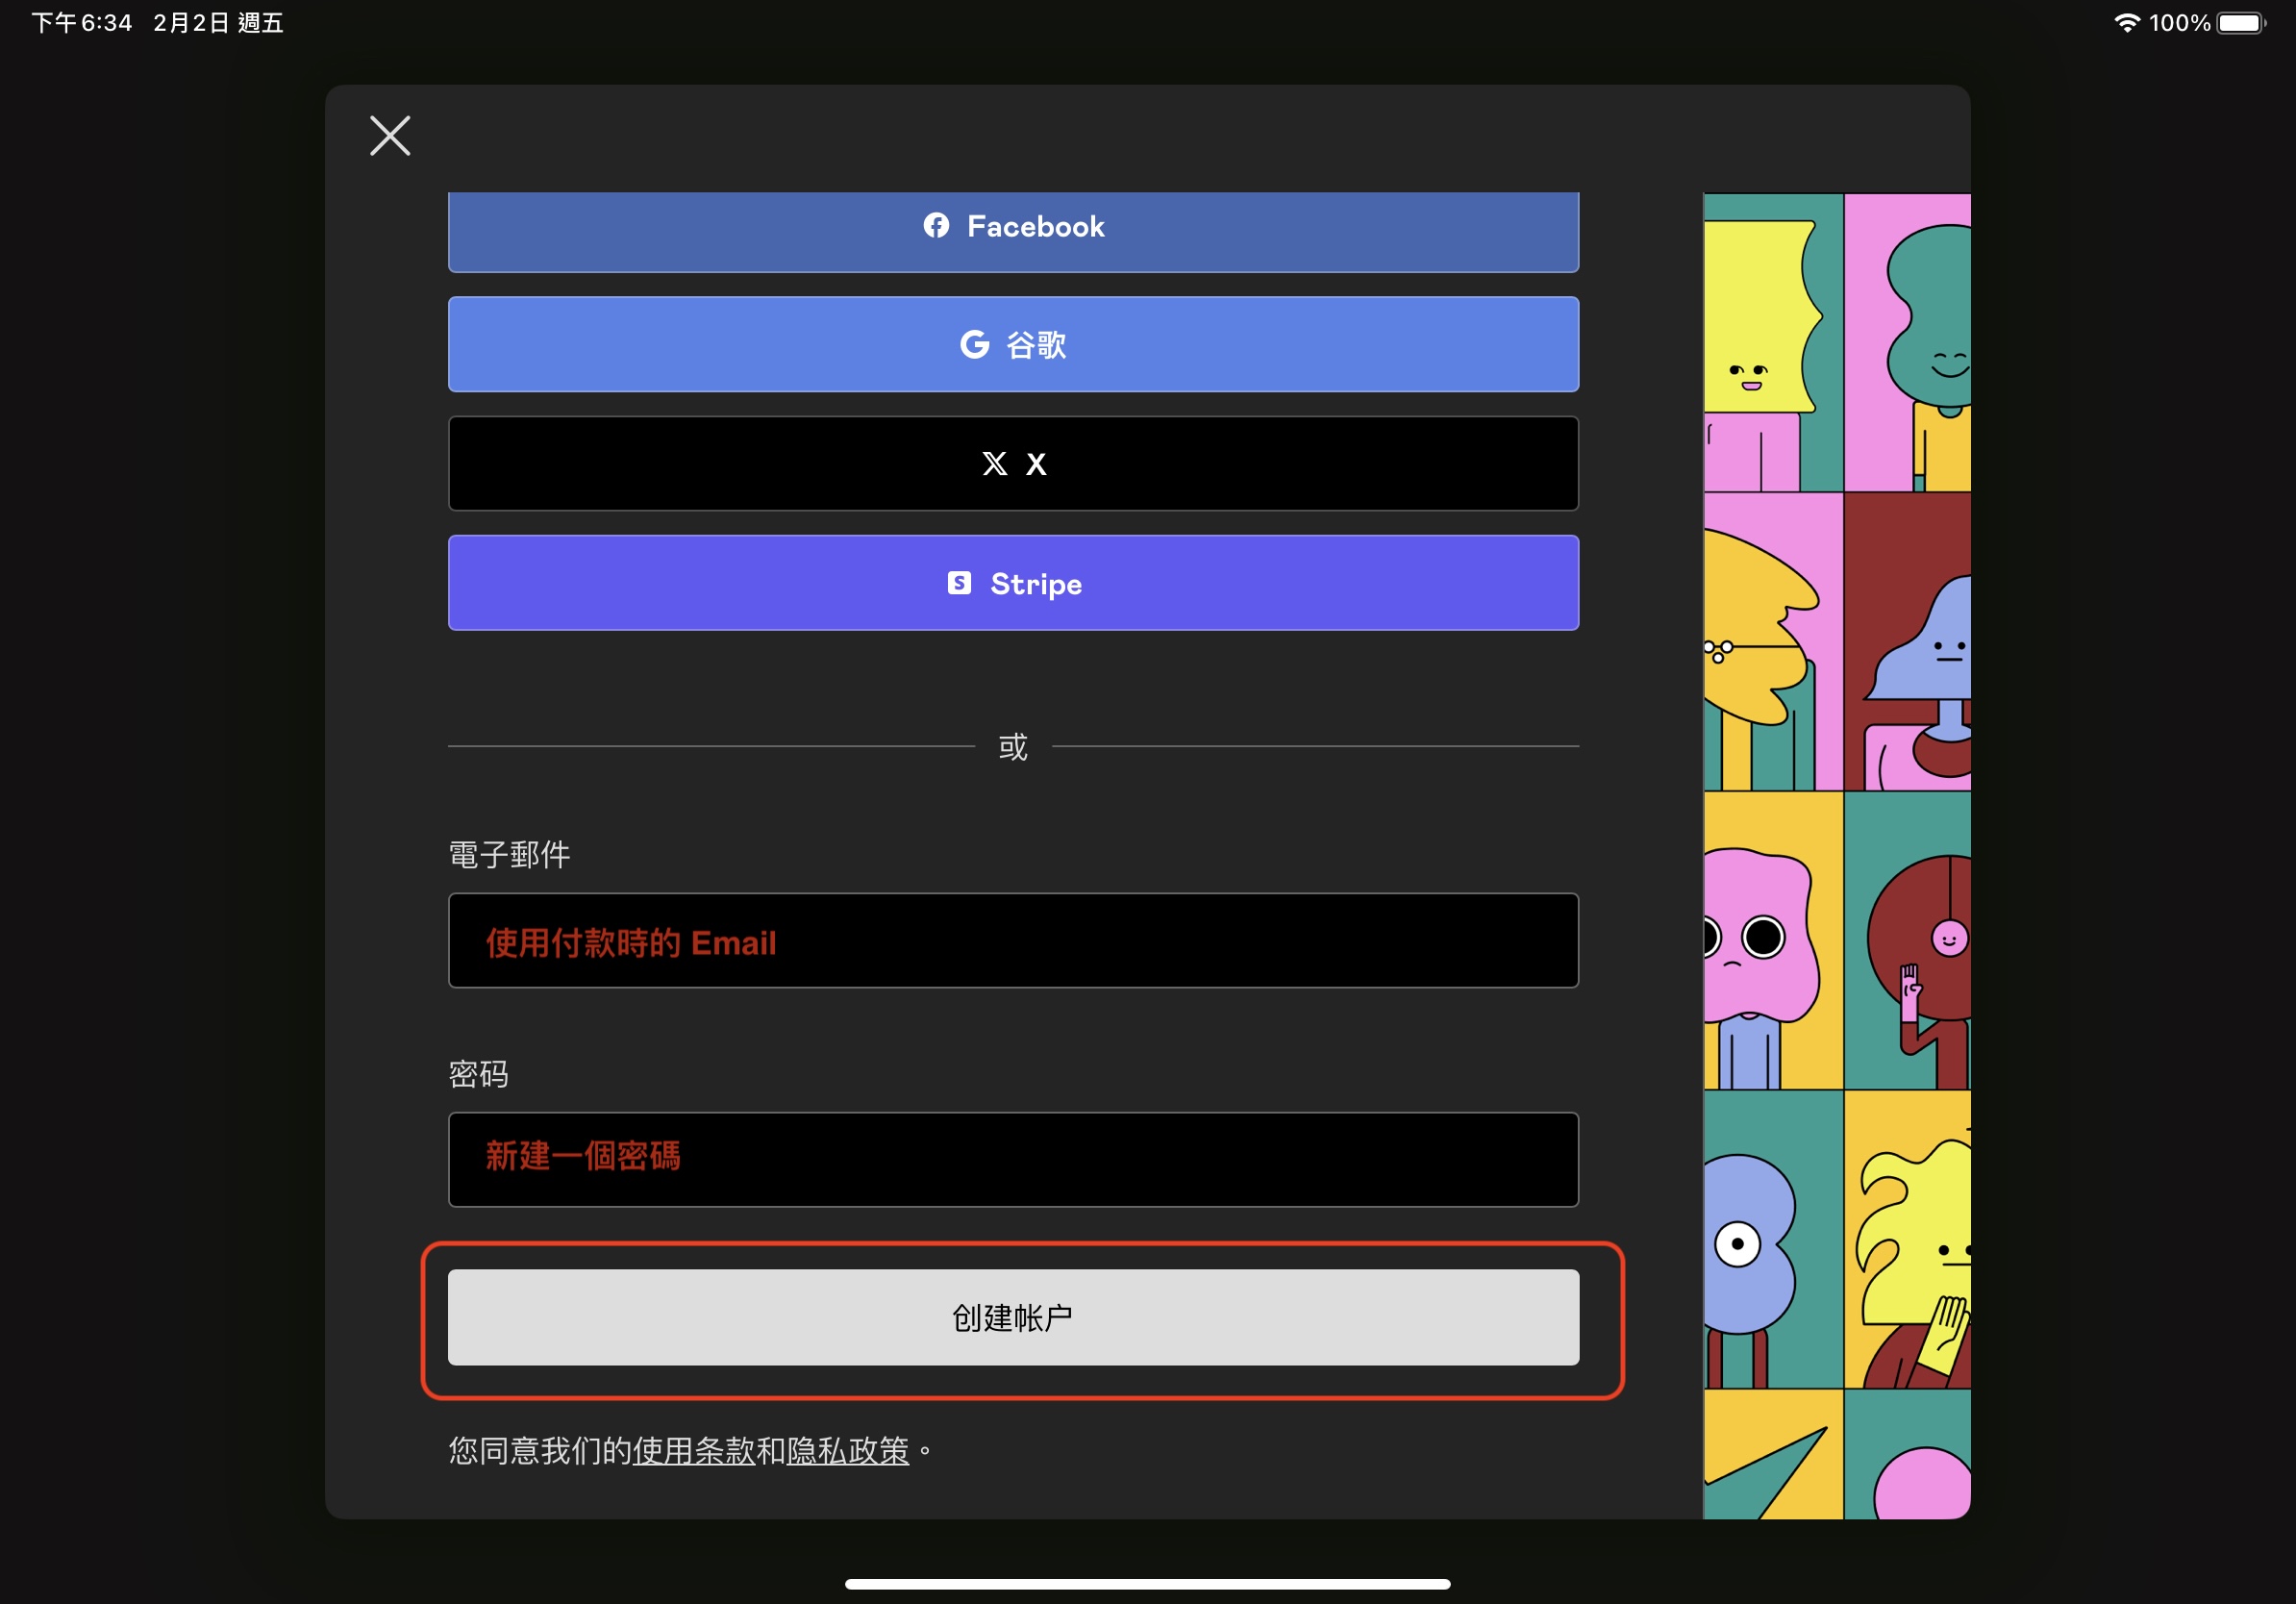This screenshot has height=1604, width=2296.
Task: Click the Stripe S logo icon
Action: (959, 584)
